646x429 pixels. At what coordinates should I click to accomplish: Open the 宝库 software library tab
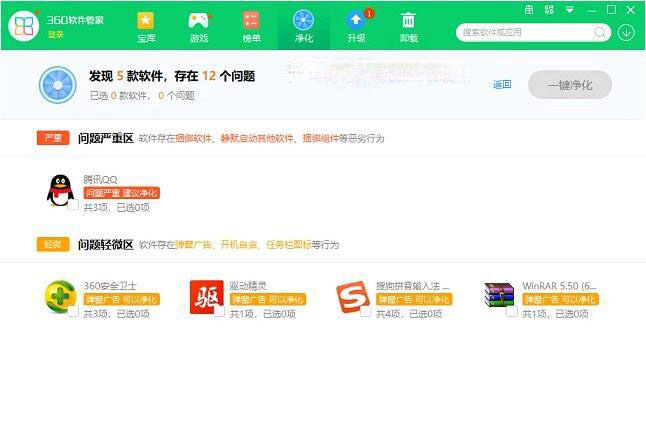pyautogui.click(x=146, y=26)
